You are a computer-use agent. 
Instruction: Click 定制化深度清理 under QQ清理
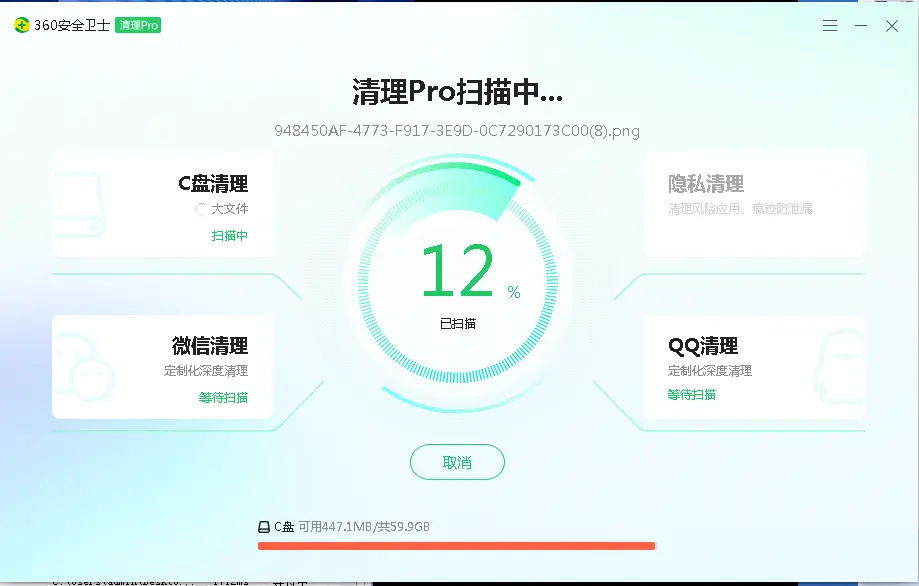(710, 370)
